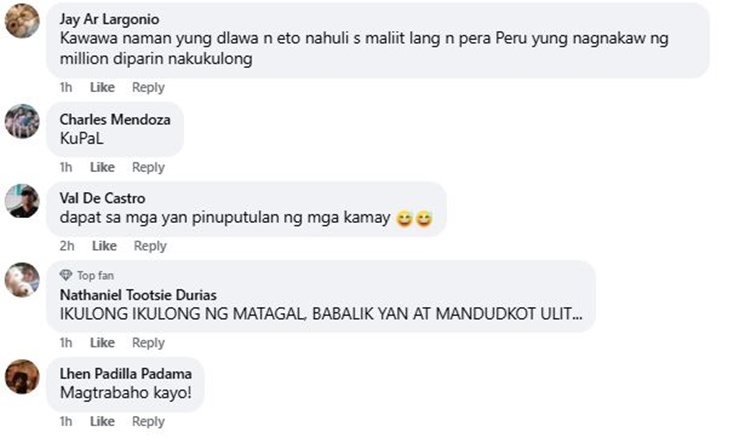Open Lhen Padilla Padama's profile picture

[22, 377]
